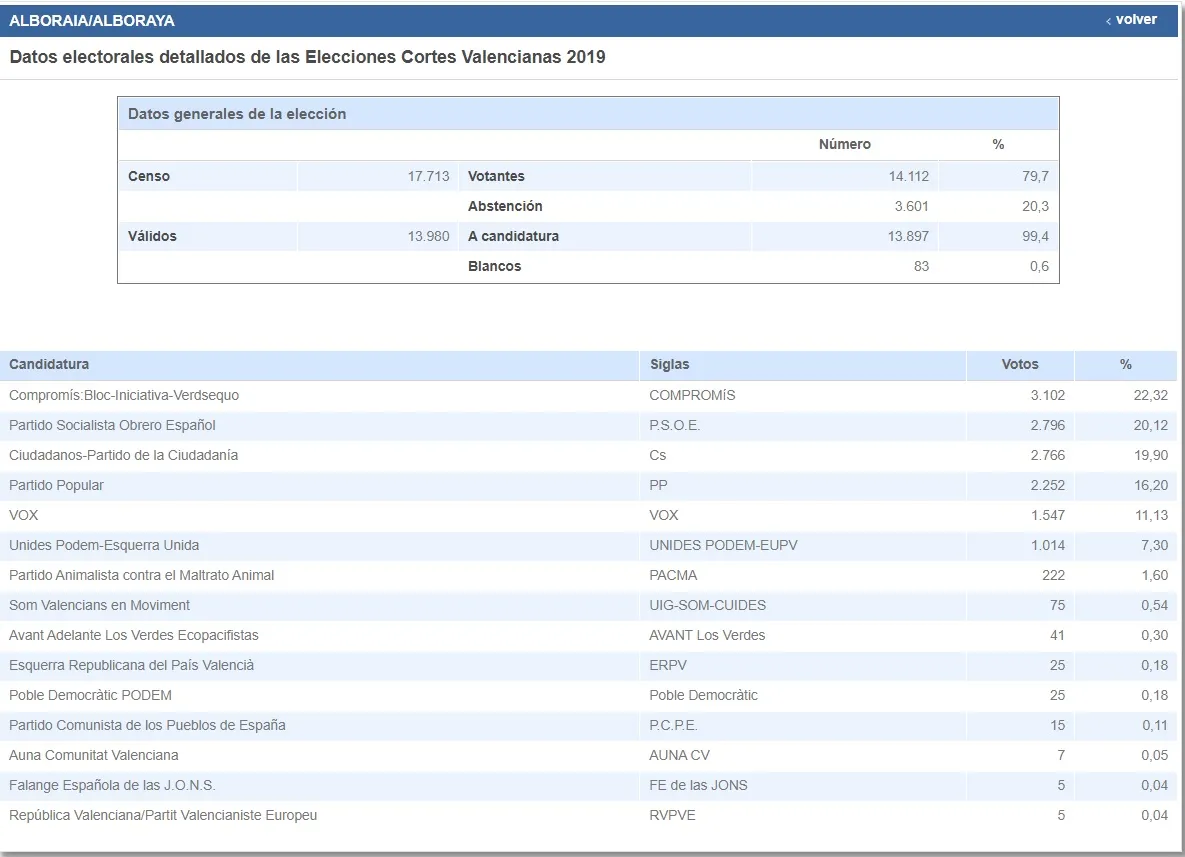Click Cs votes value 2.766
The width and height of the screenshot is (1185, 857).
1047,456
